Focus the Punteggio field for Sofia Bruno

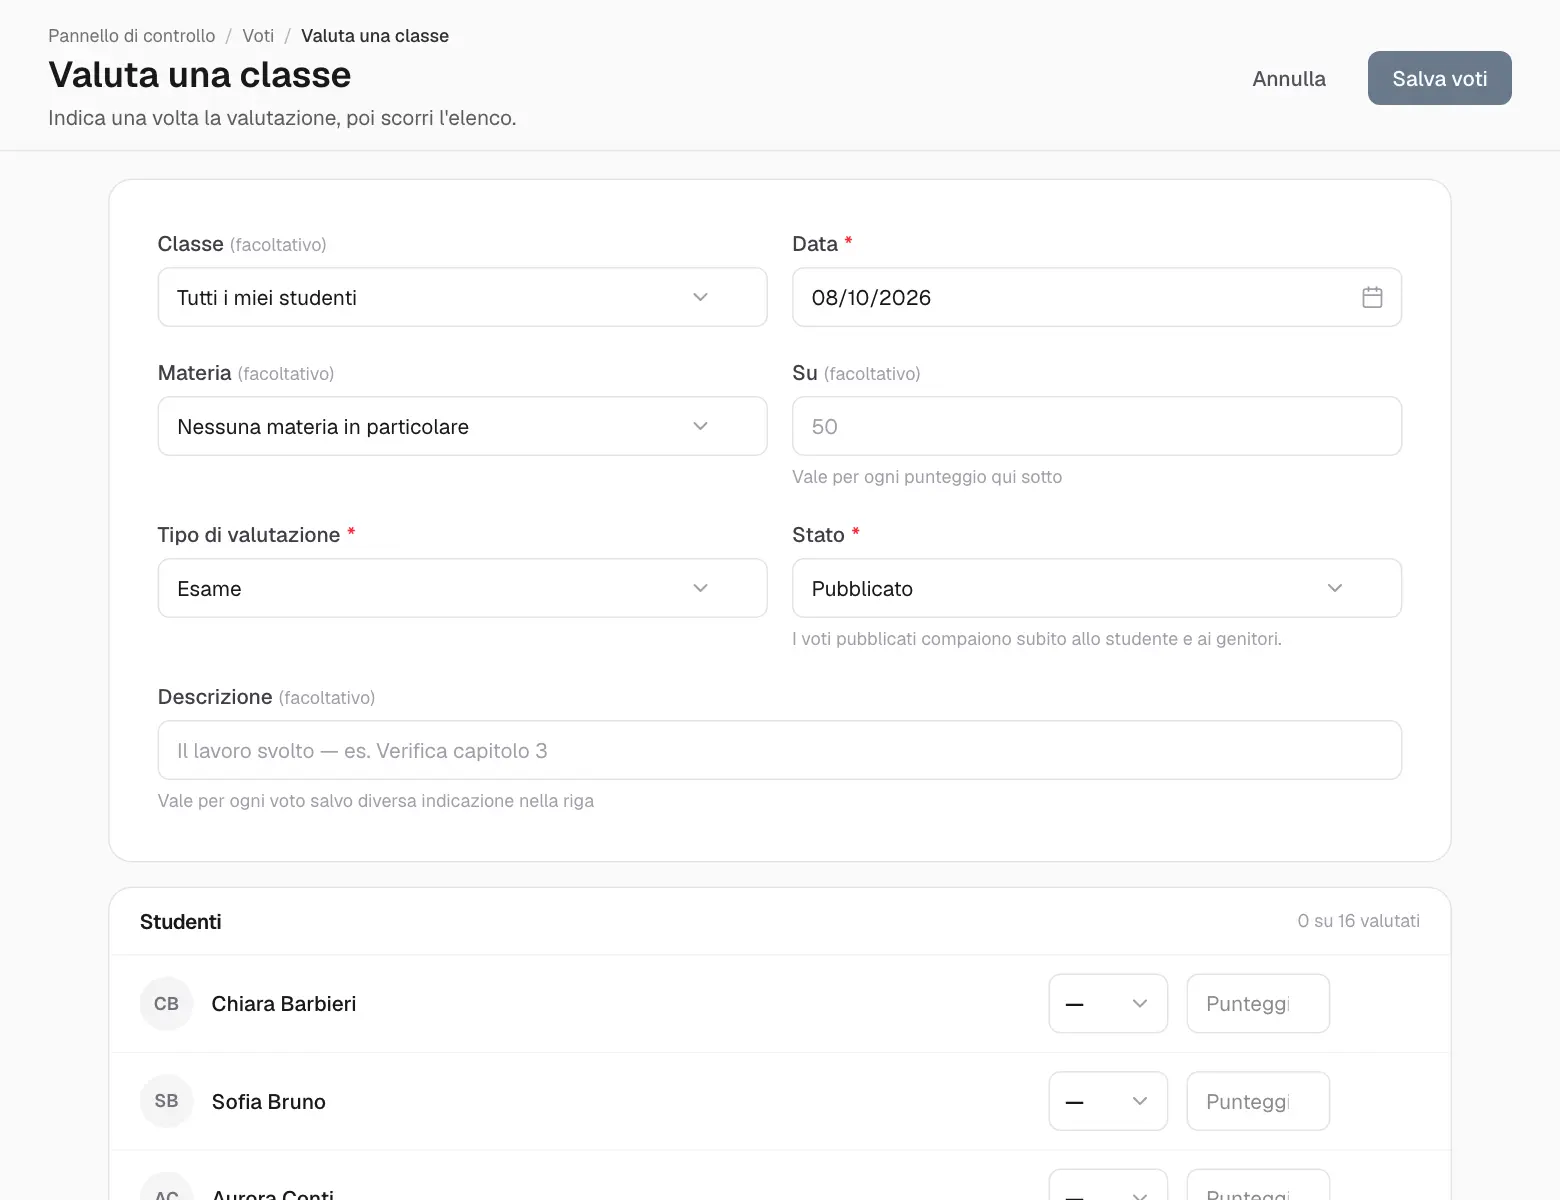point(1258,1101)
